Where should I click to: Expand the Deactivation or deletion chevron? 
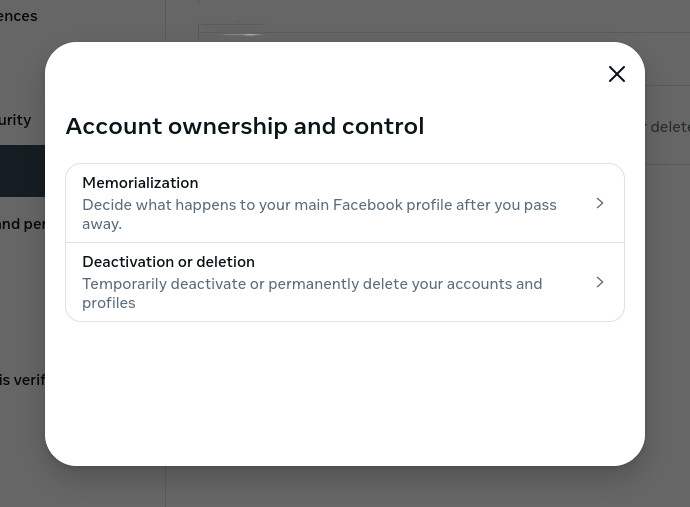600,282
